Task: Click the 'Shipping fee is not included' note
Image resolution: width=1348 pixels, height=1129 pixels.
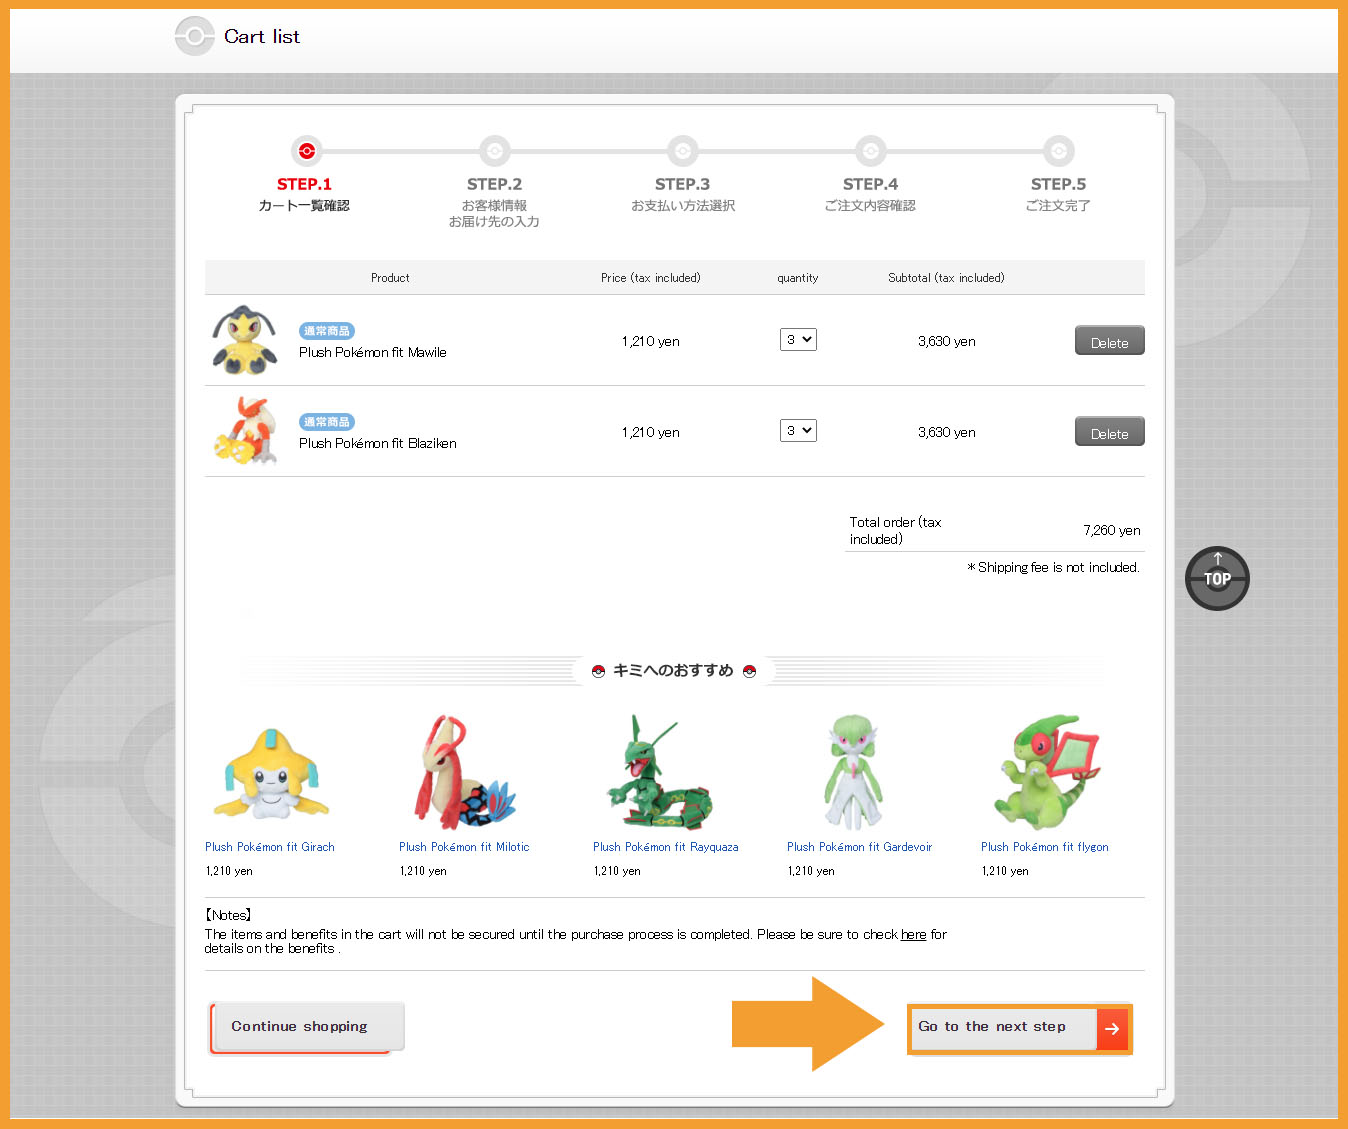Action: pyautogui.click(x=1053, y=567)
